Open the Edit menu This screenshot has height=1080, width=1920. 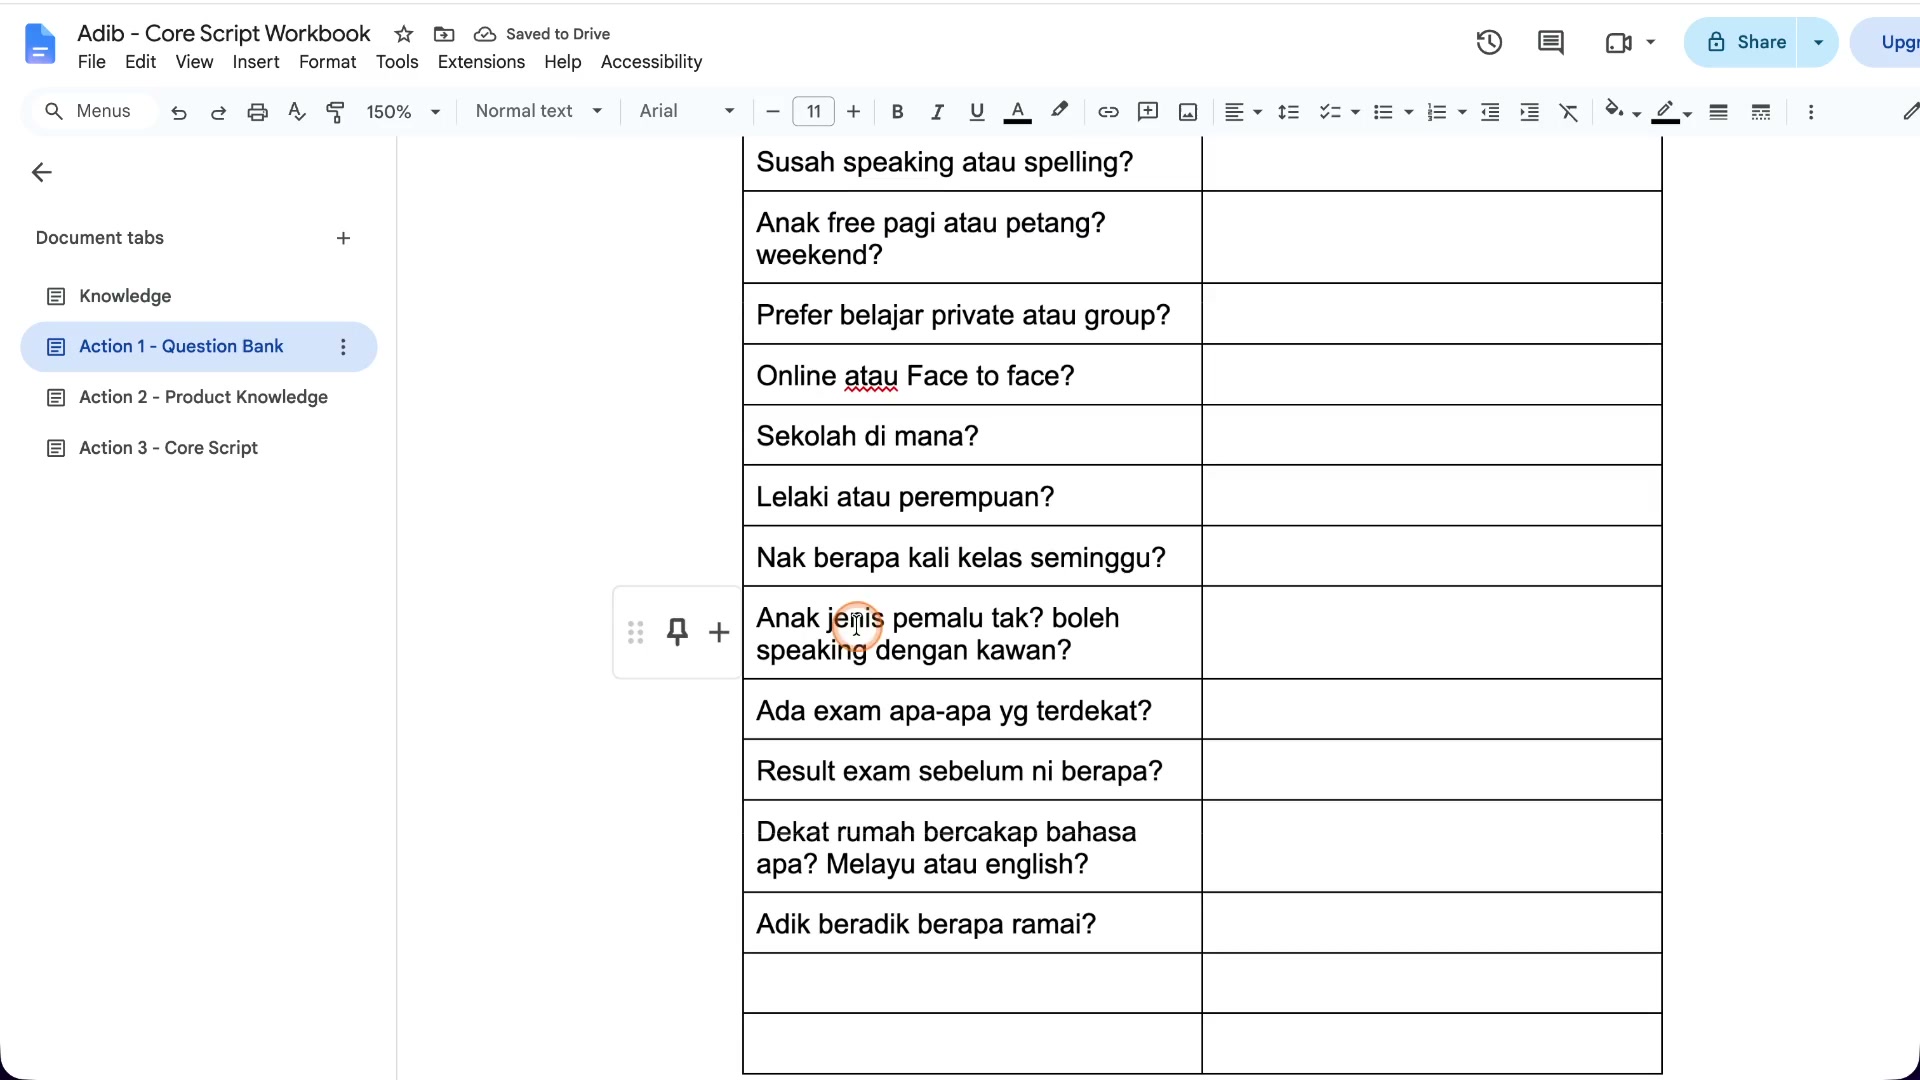[x=140, y=62]
